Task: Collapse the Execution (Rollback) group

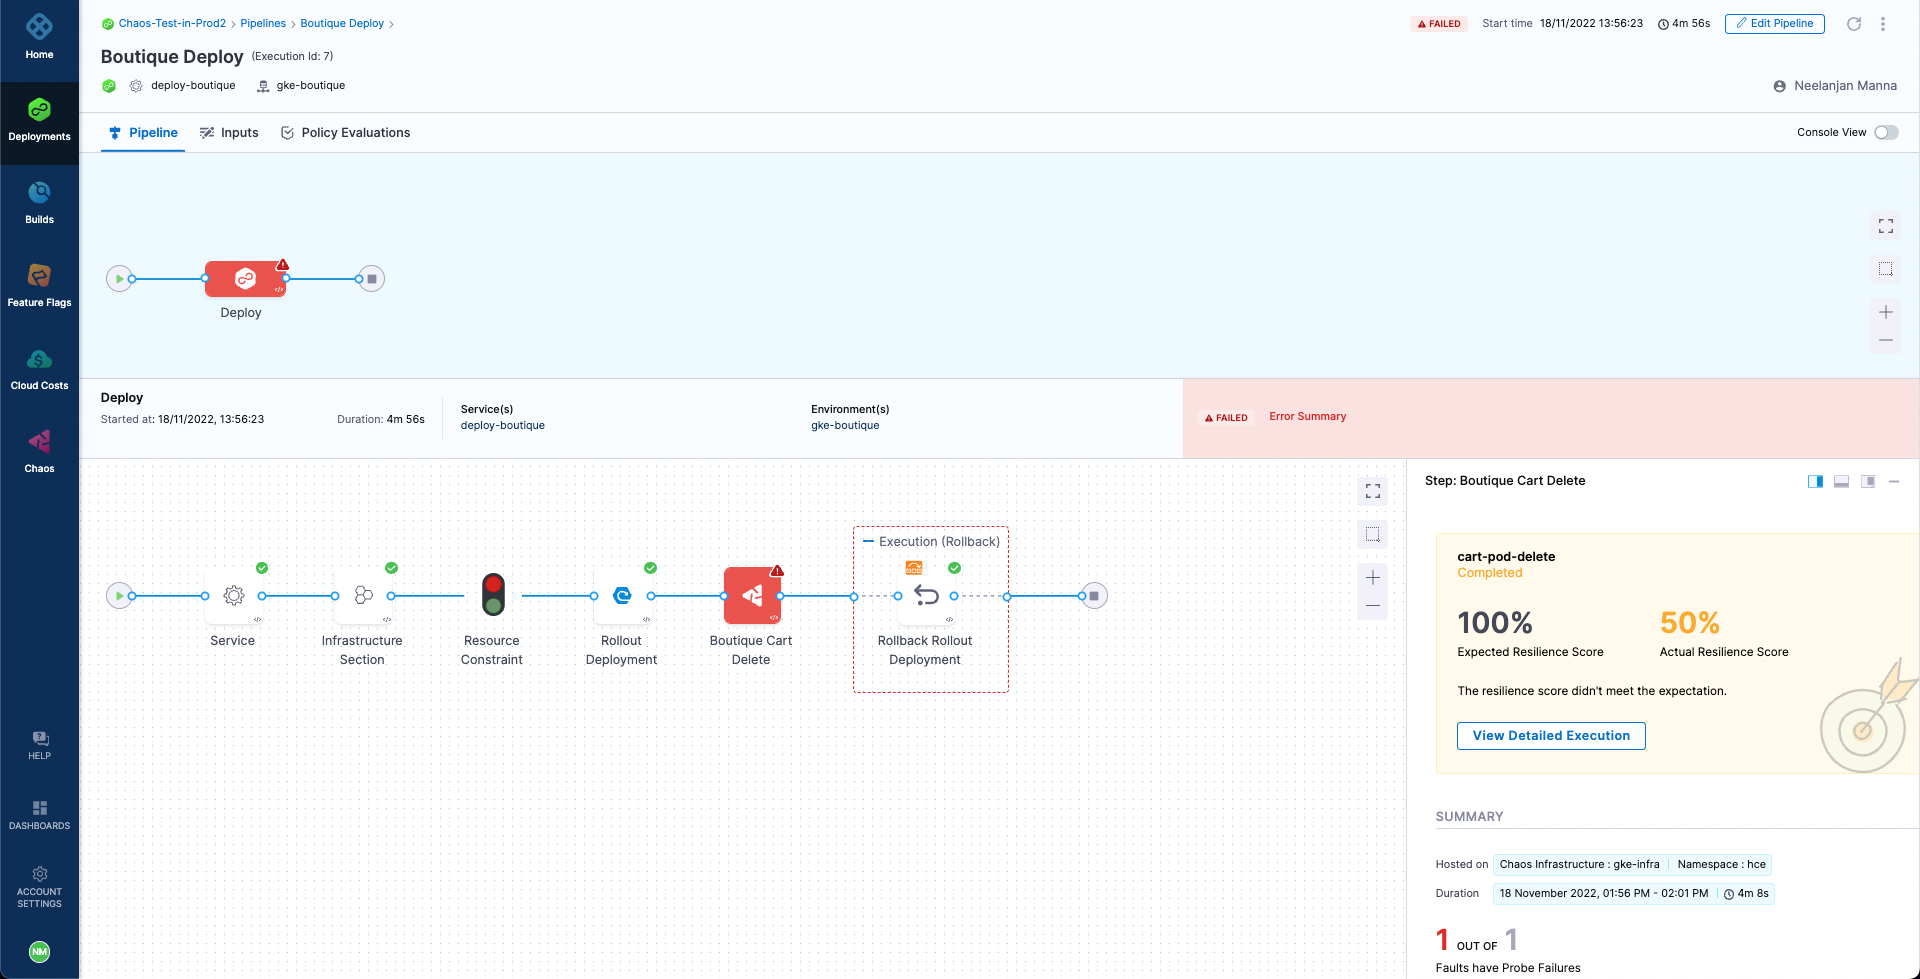Action: [868, 541]
